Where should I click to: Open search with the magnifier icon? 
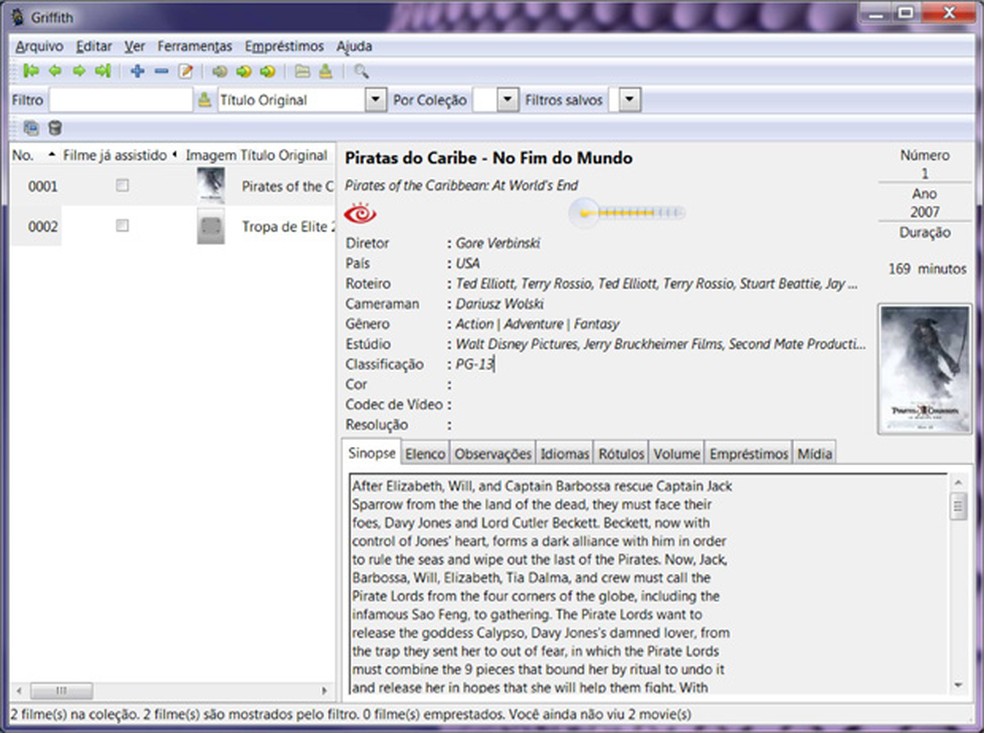[361, 71]
